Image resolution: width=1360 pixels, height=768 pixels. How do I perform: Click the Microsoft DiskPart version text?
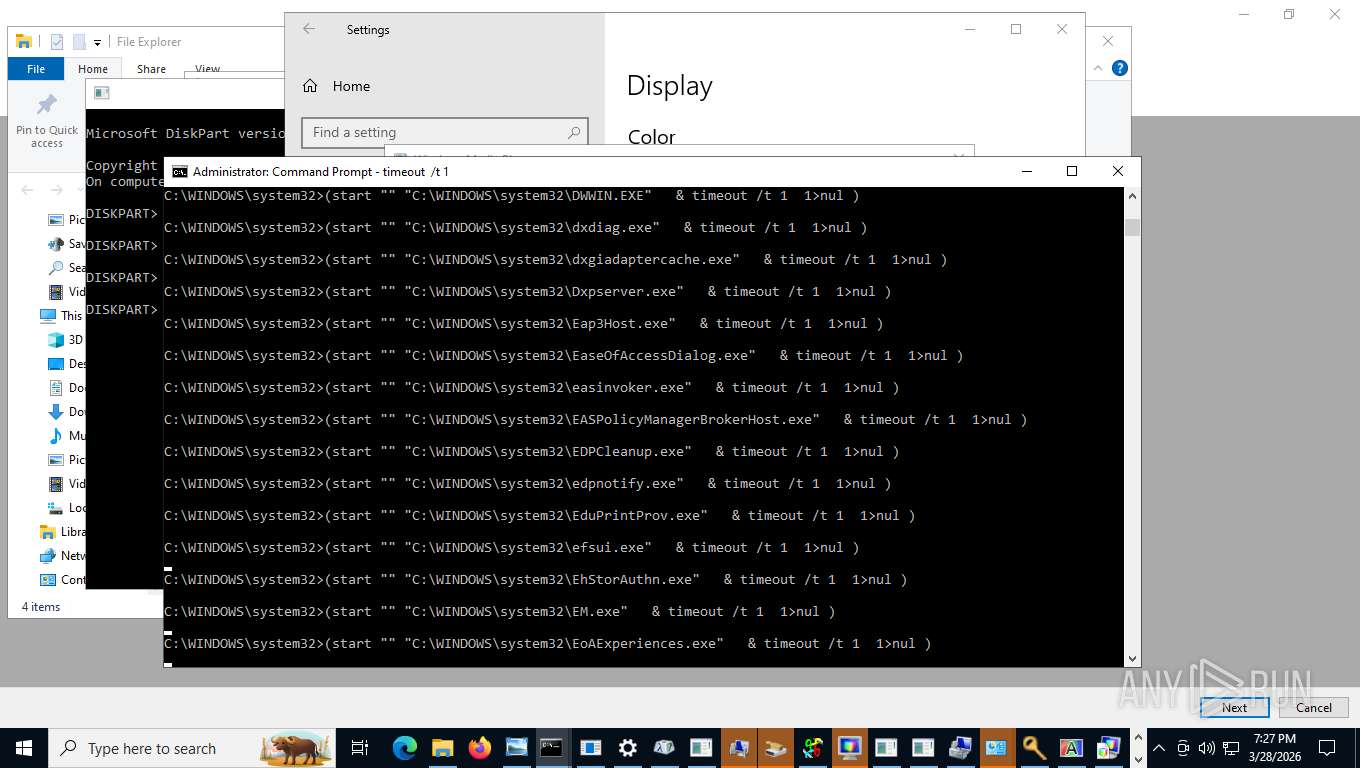coord(185,133)
